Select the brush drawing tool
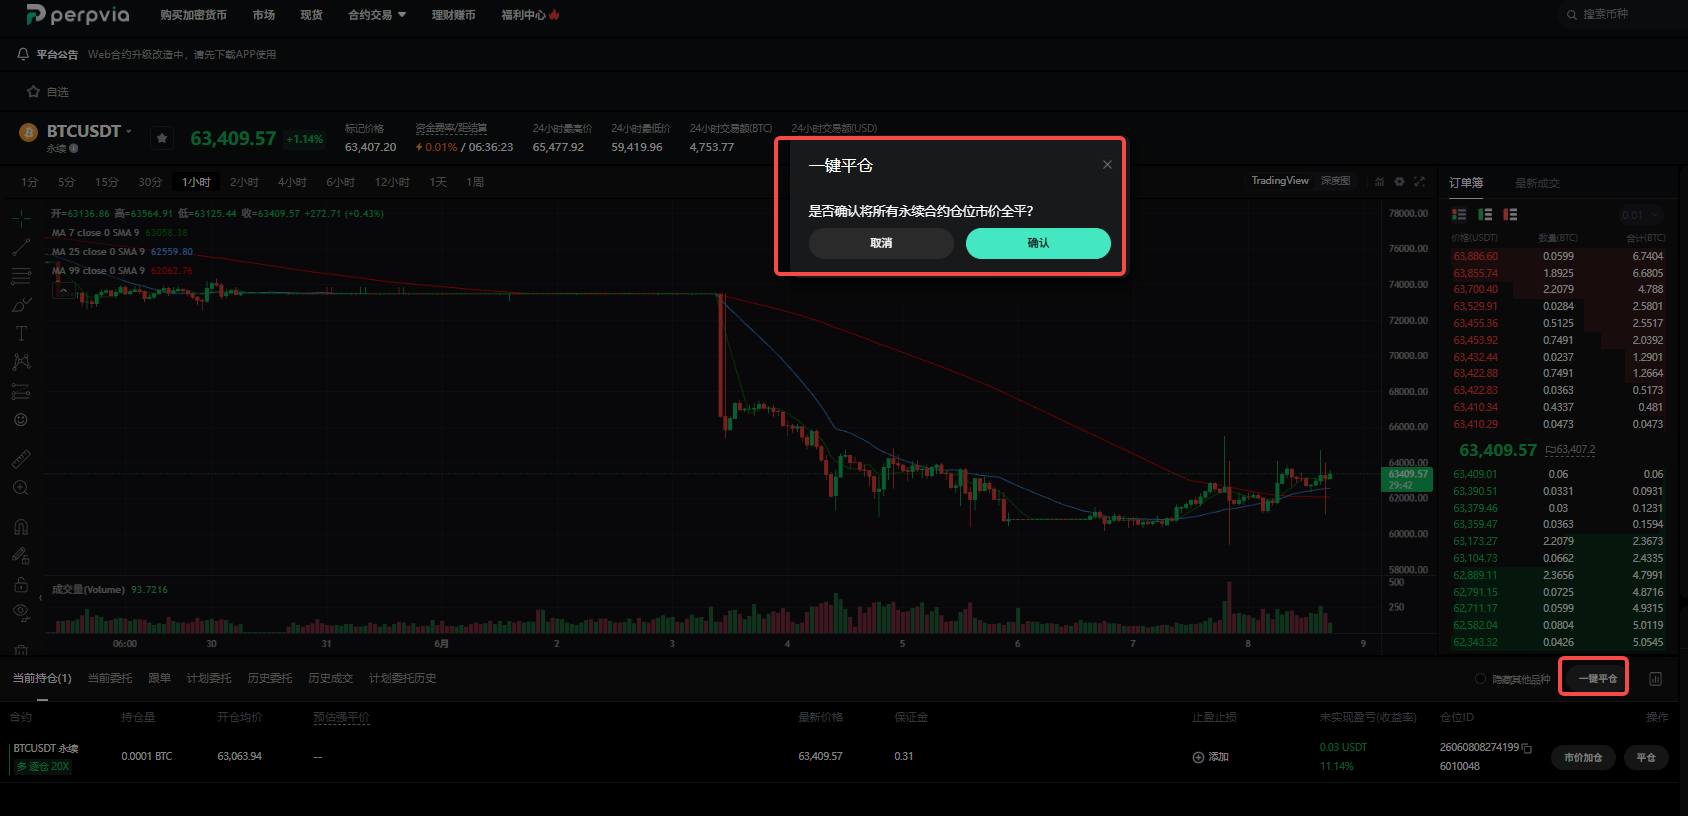 21,304
